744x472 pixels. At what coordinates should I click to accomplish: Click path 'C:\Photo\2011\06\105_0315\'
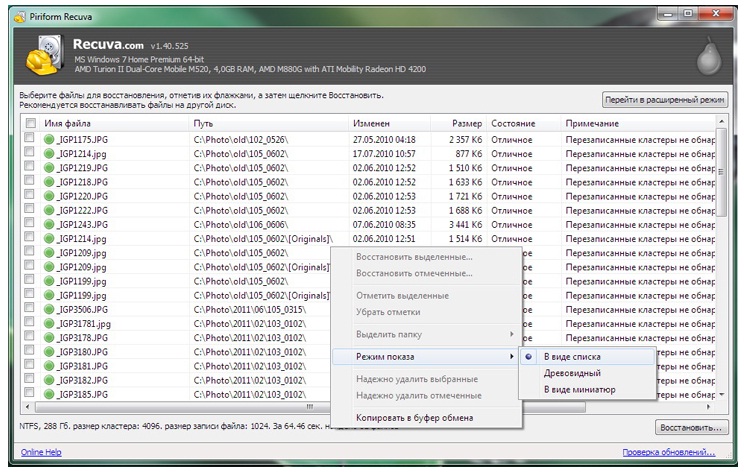[x=250, y=309]
